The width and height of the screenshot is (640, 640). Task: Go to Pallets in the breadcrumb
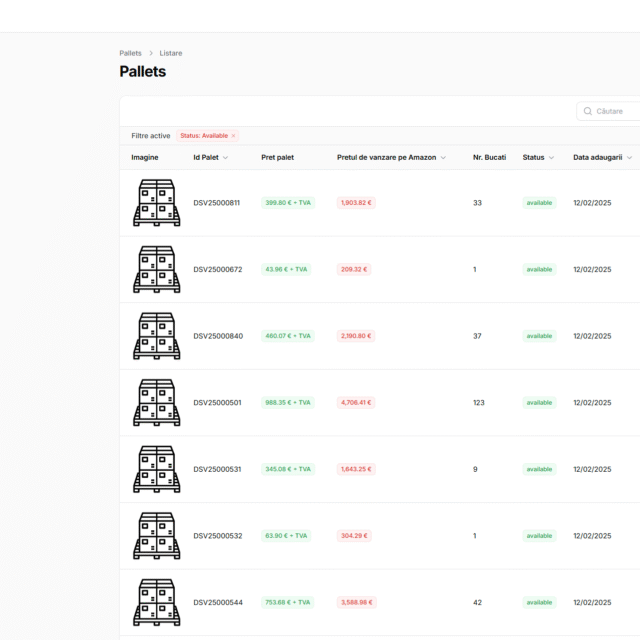(130, 53)
